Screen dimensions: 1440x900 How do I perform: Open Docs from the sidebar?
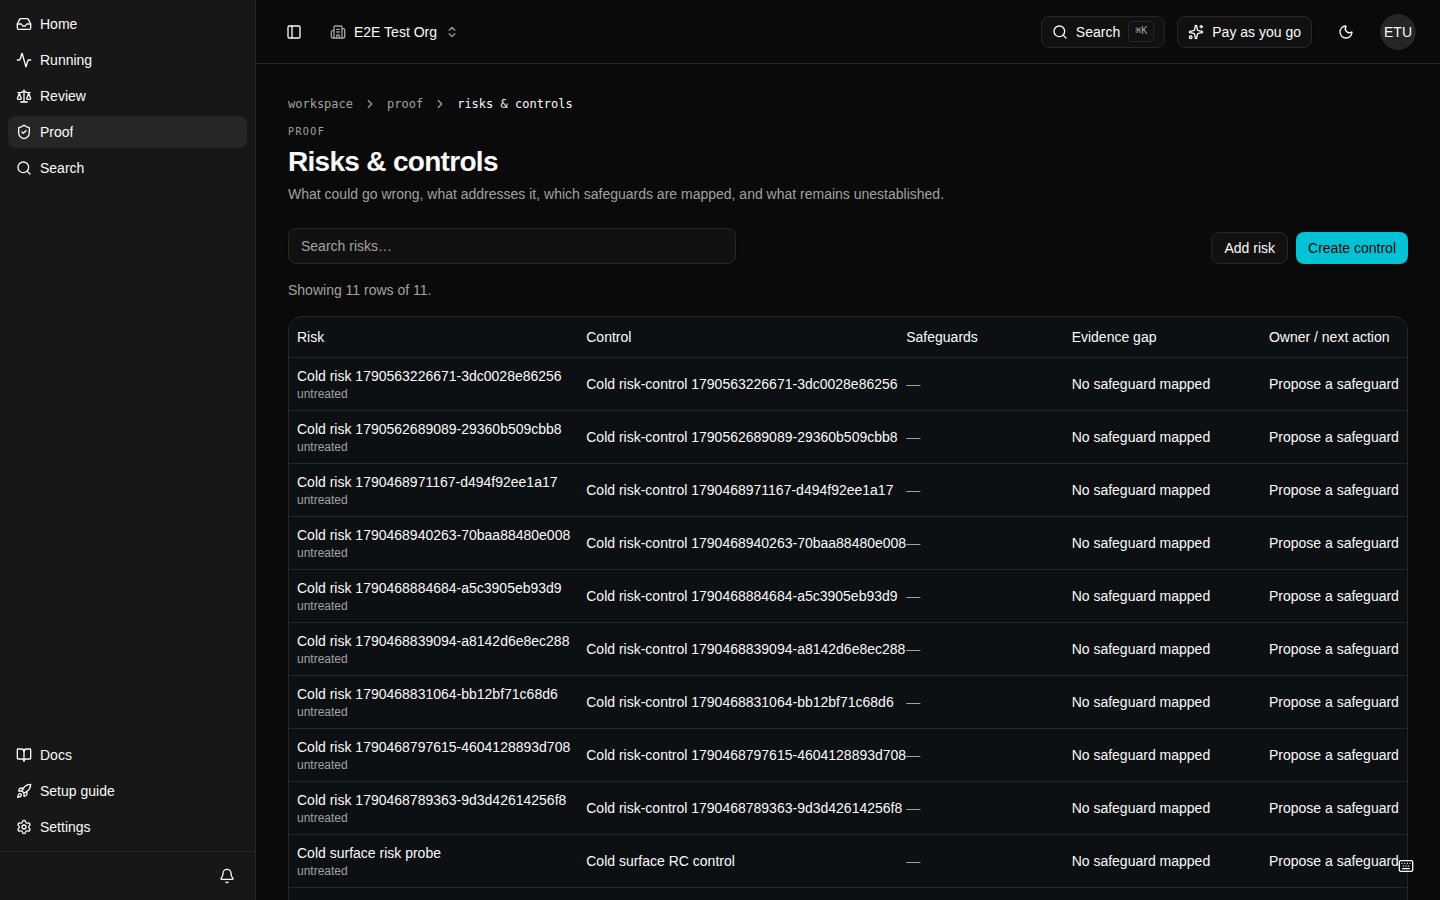point(127,755)
